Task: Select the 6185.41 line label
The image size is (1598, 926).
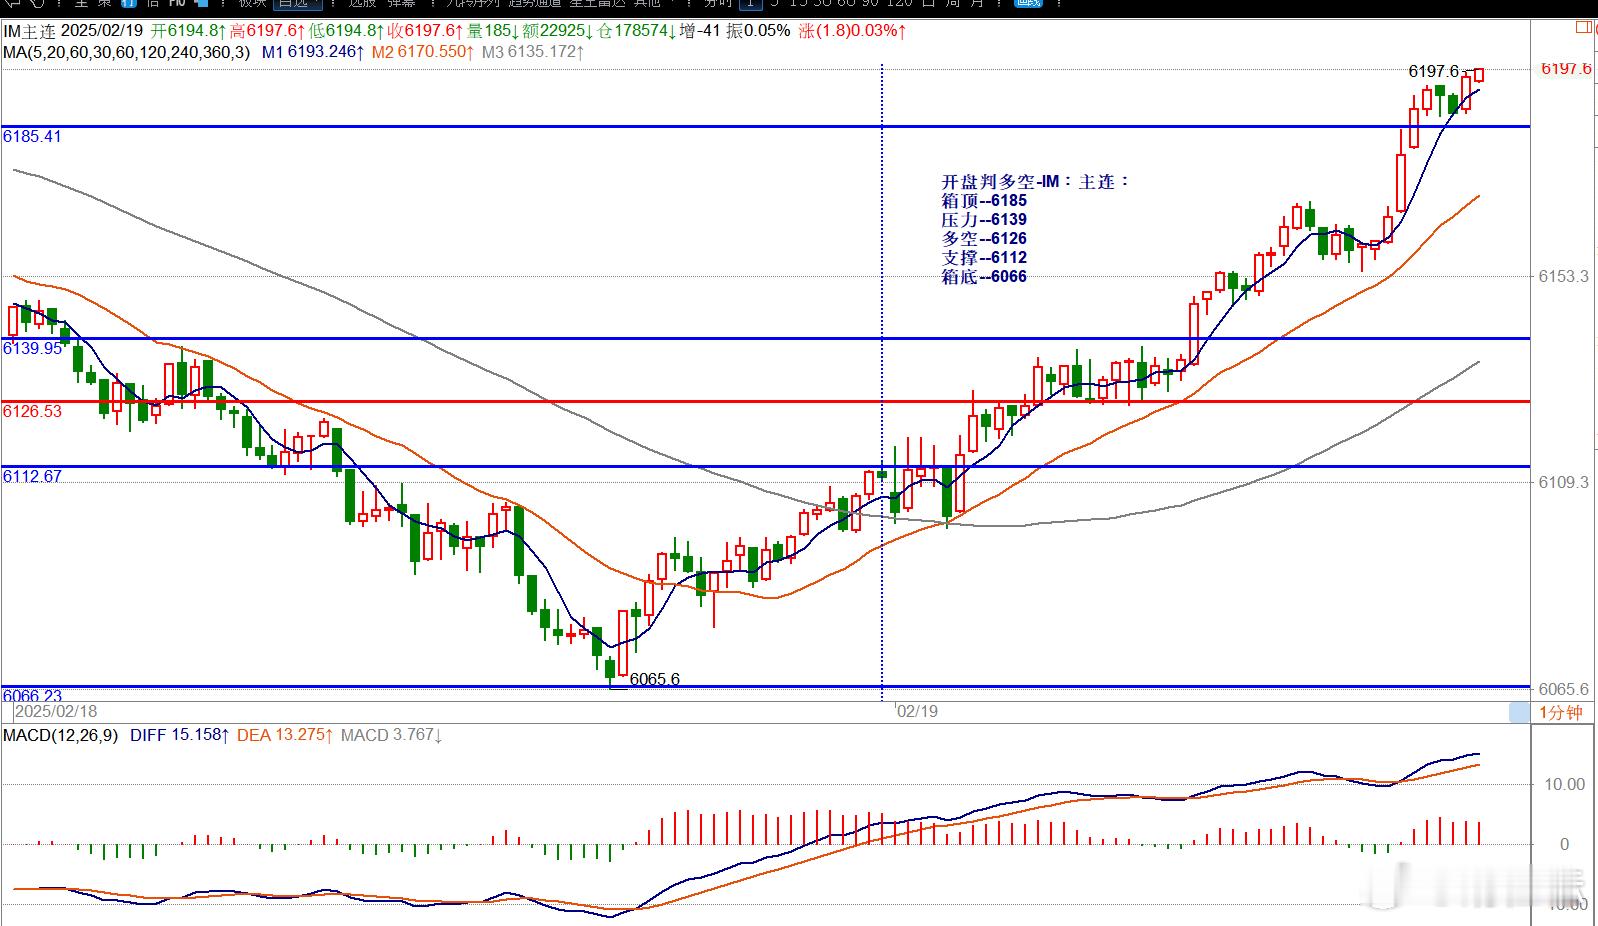Action: pos(32,136)
